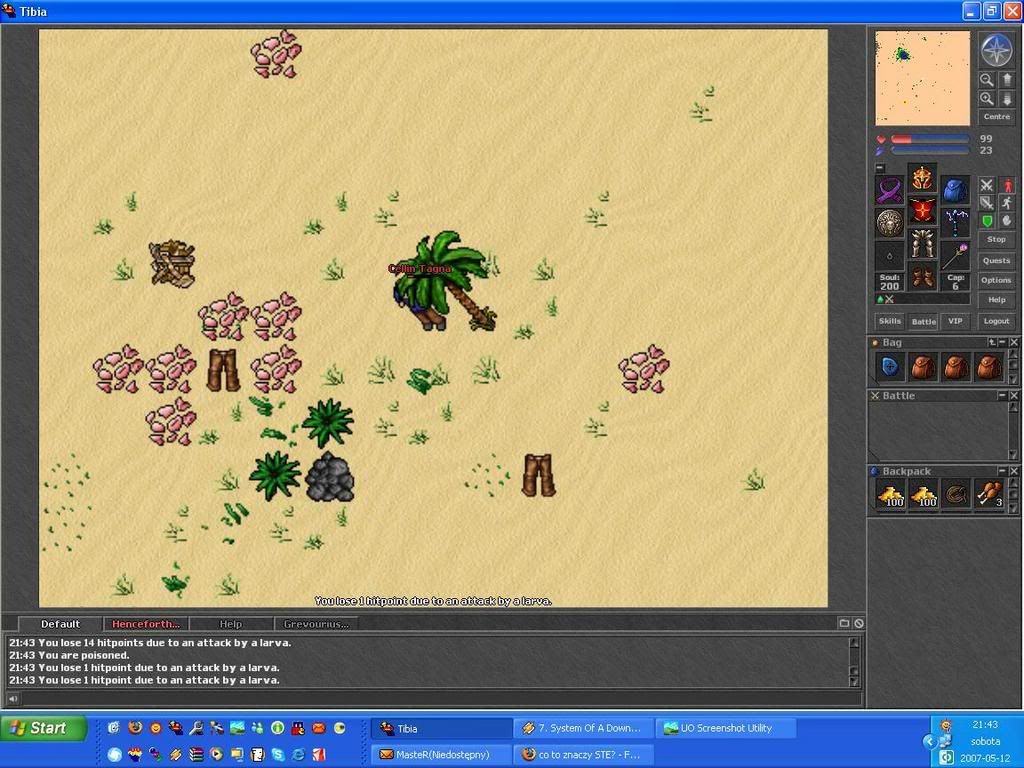Centre the minimap on the character
This screenshot has height=768, width=1024.
pyautogui.click(x=997, y=116)
